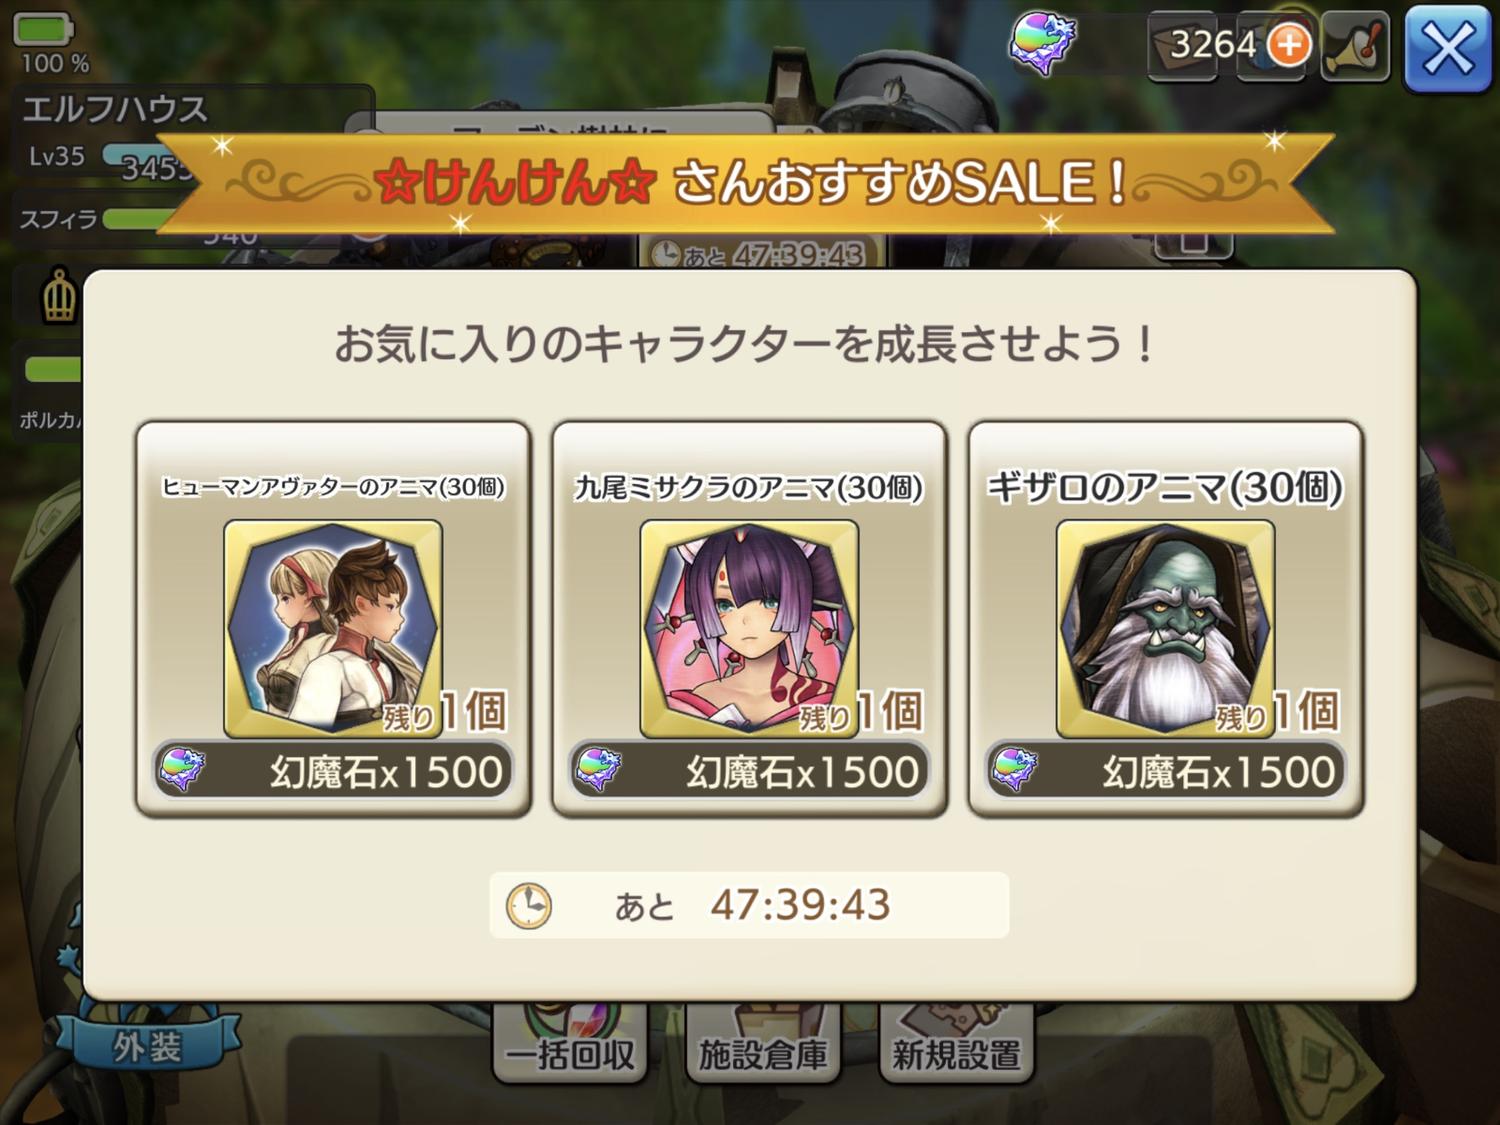Open the 新規設置 new placement button
This screenshot has width=1500, height=1125.
(x=956, y=1046)
